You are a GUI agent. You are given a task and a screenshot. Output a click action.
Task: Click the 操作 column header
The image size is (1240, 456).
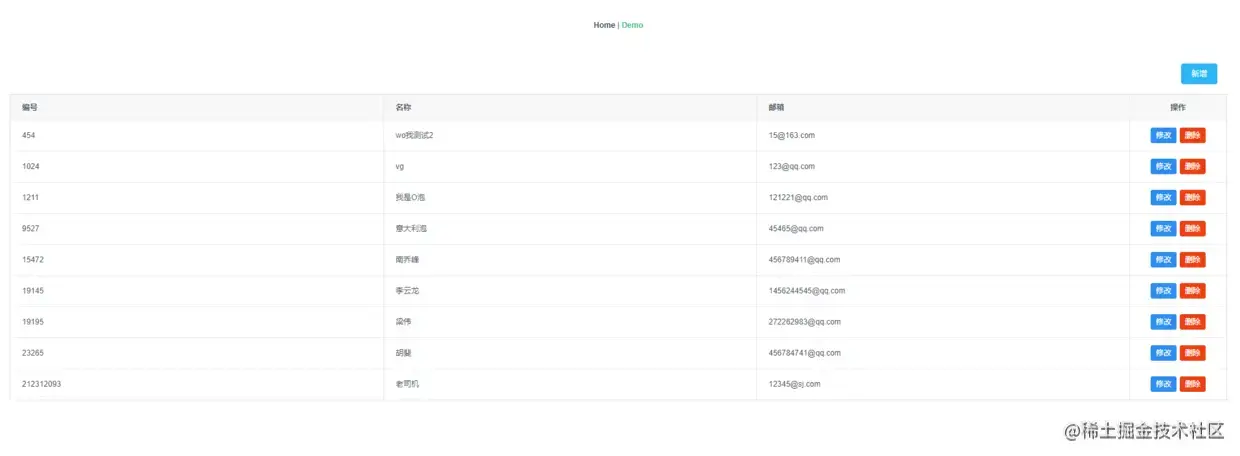[x=1178, y=107]
